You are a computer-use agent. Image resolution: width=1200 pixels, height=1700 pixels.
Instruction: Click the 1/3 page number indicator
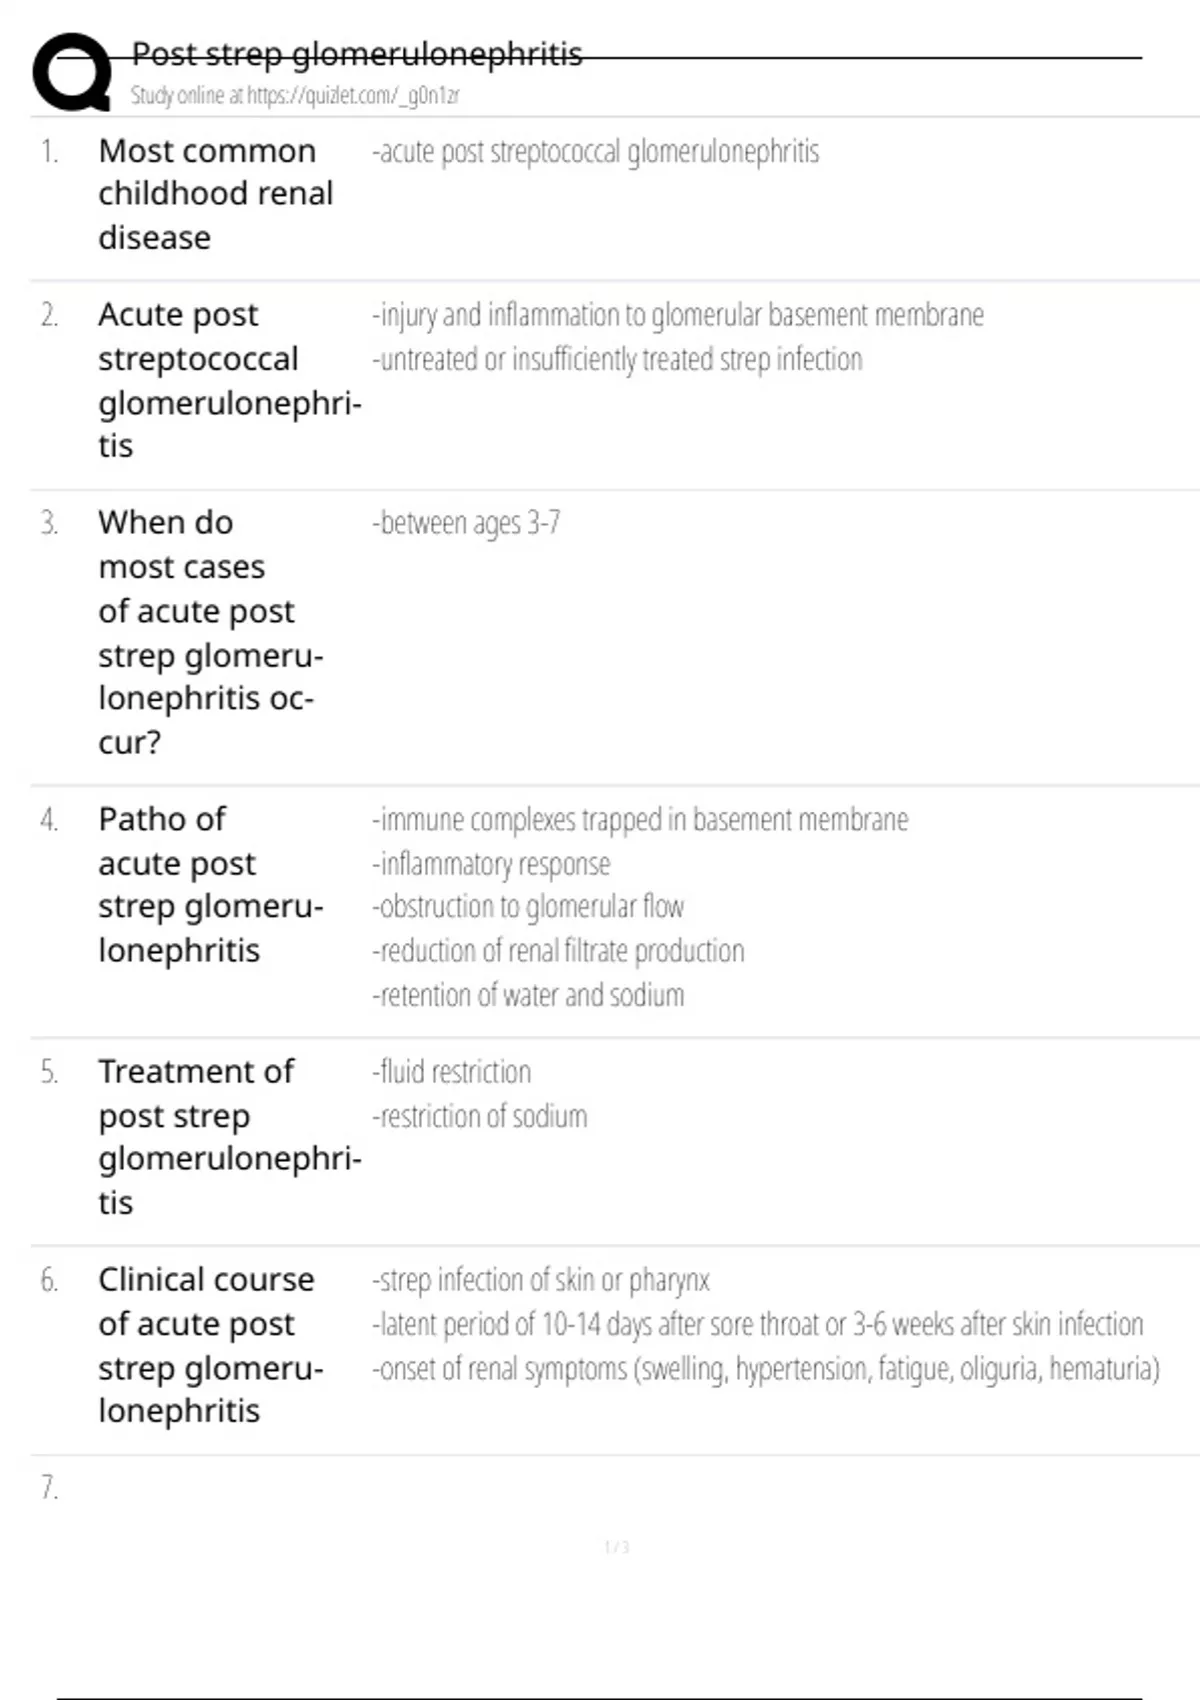pyautogui.click(x=617, y=1548)
